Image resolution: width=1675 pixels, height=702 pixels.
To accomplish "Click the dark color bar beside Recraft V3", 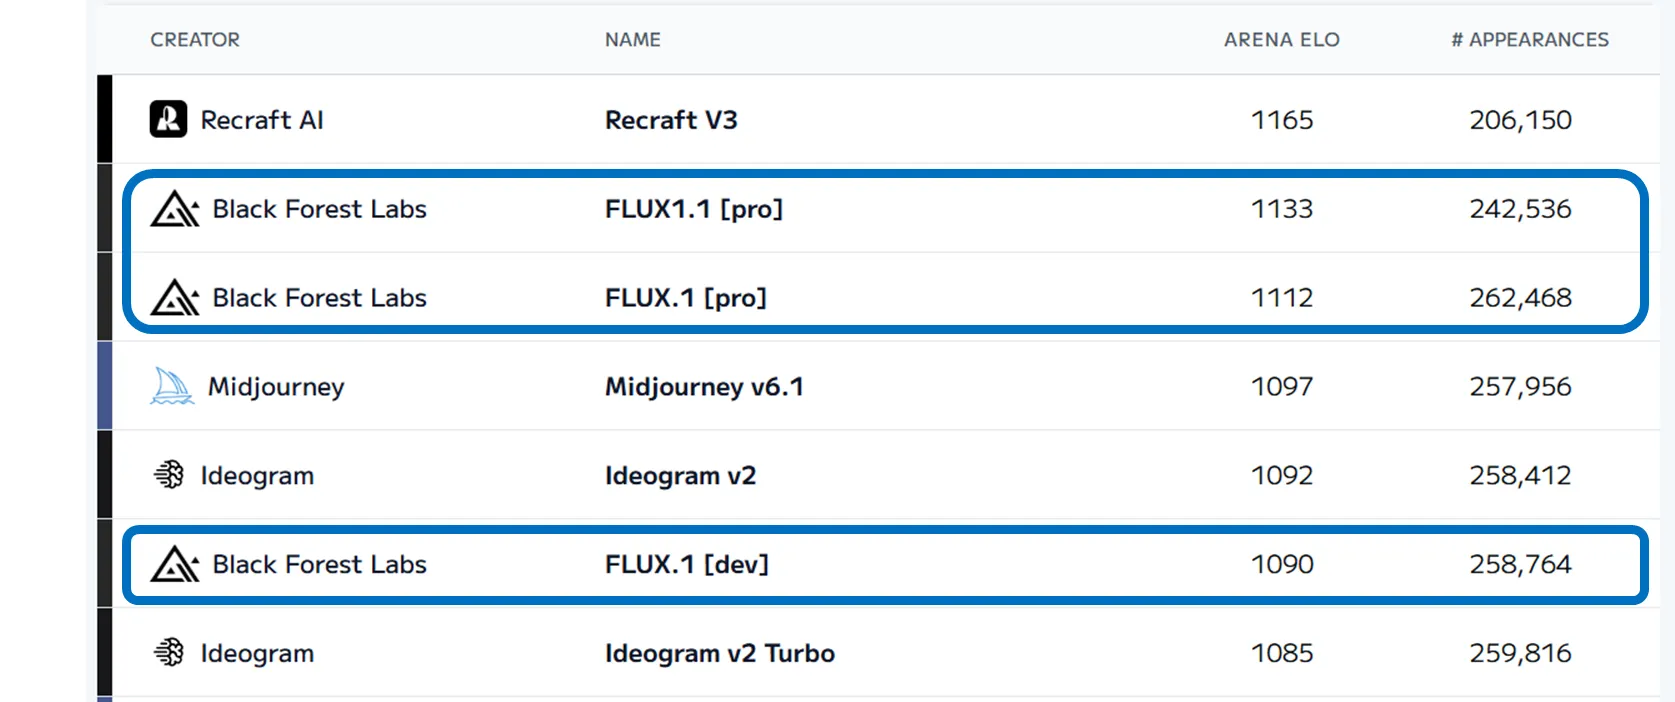I will point(103,118).
